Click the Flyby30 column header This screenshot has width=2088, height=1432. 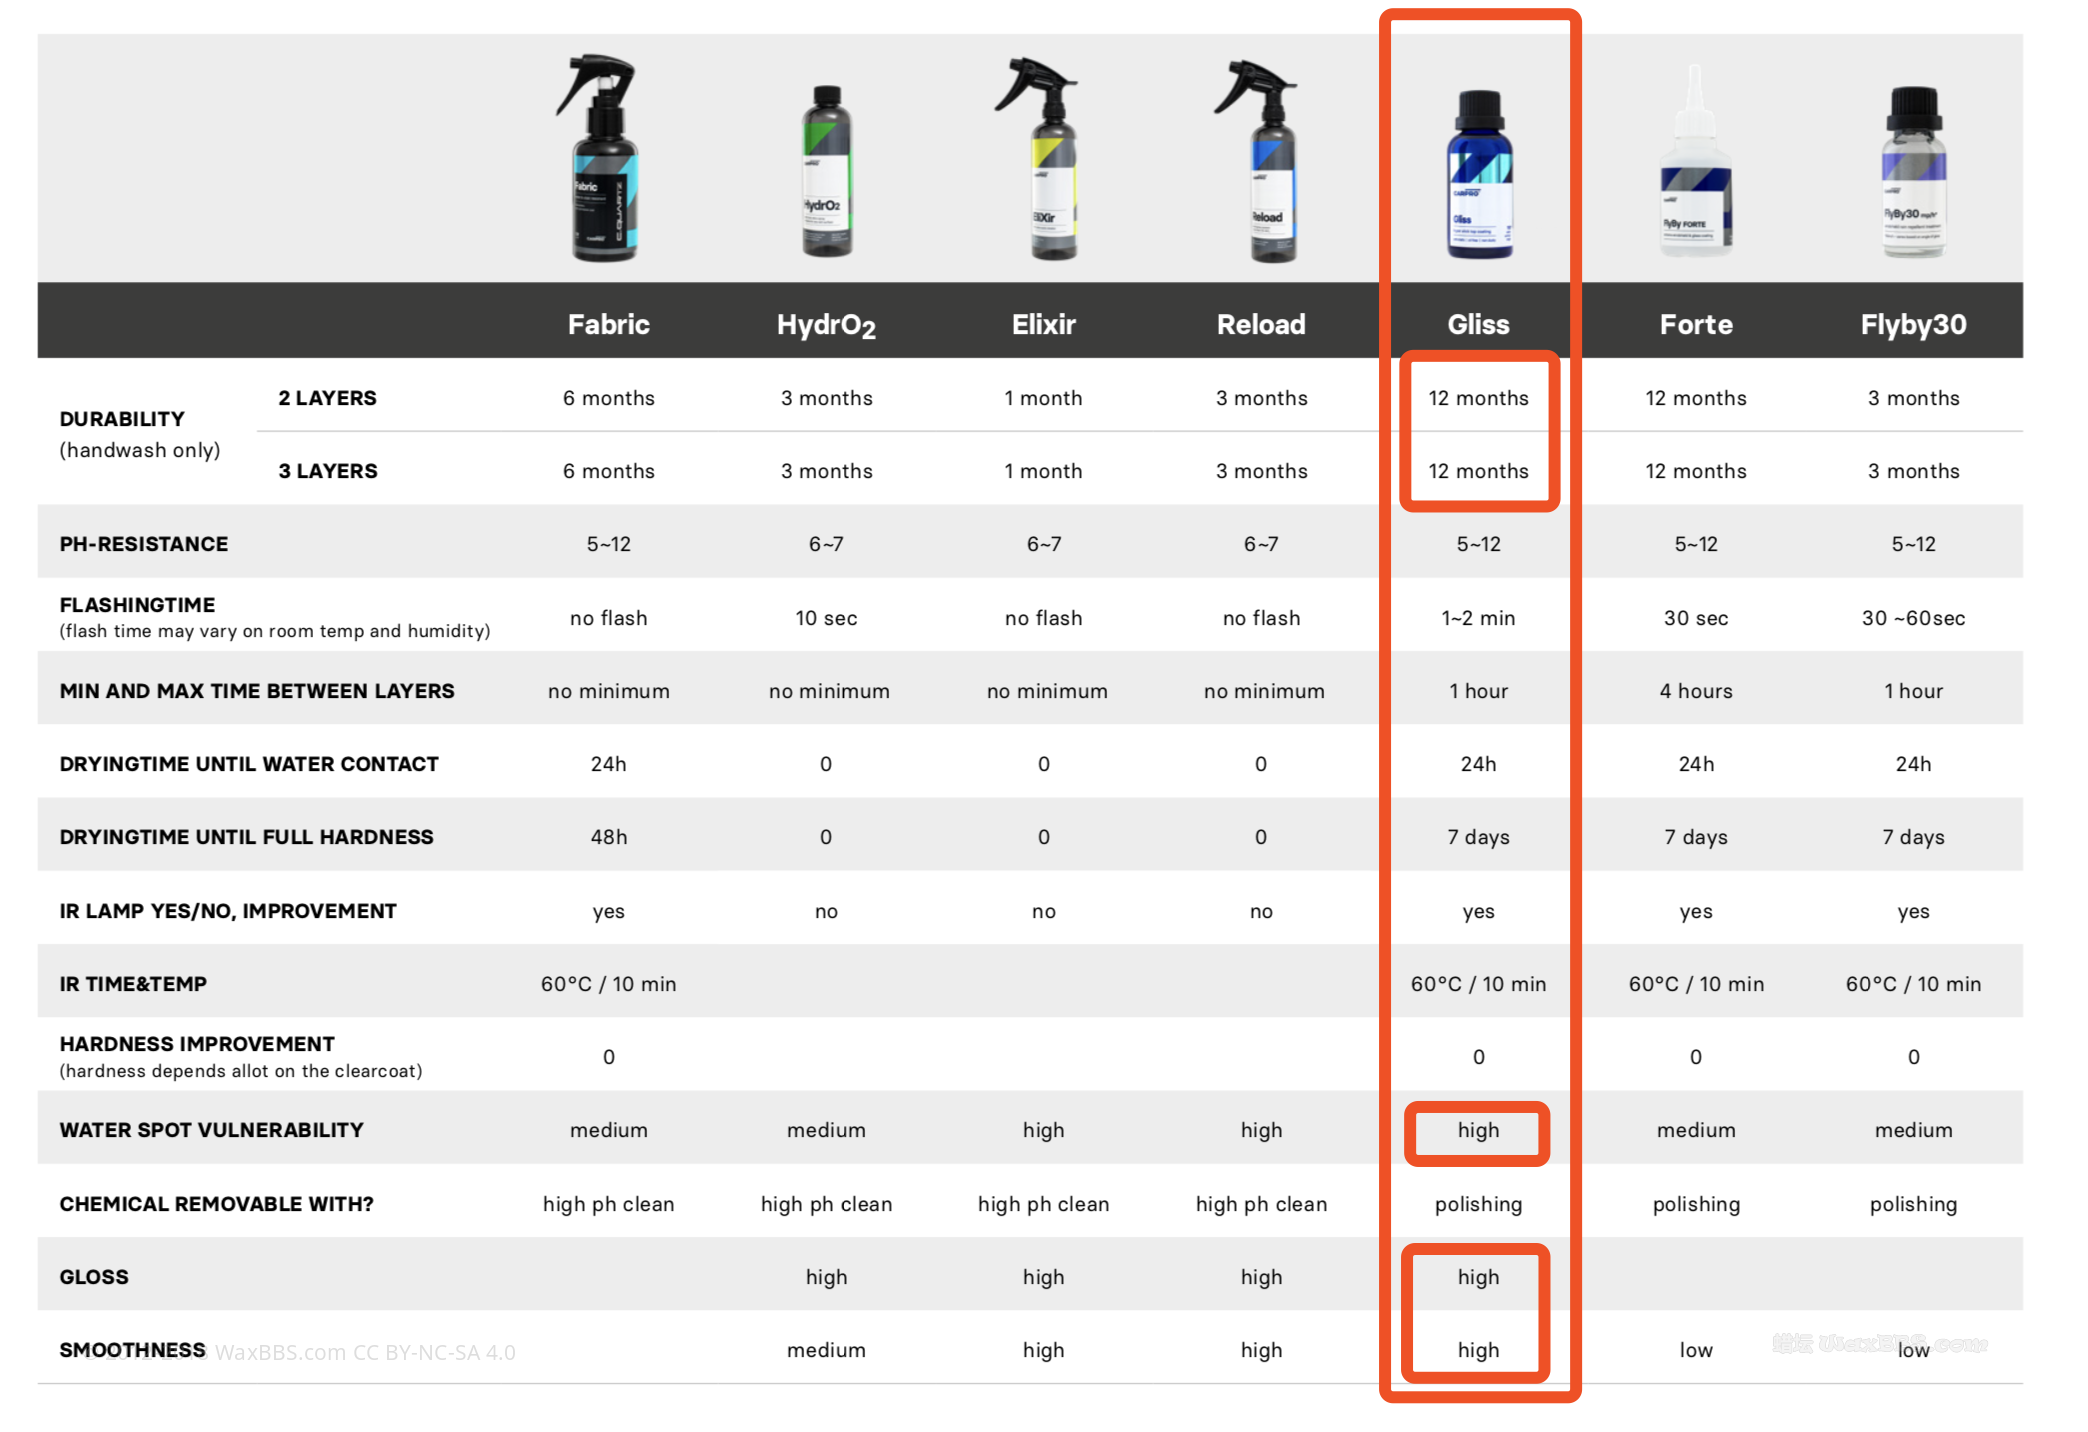pos(1913,324)
